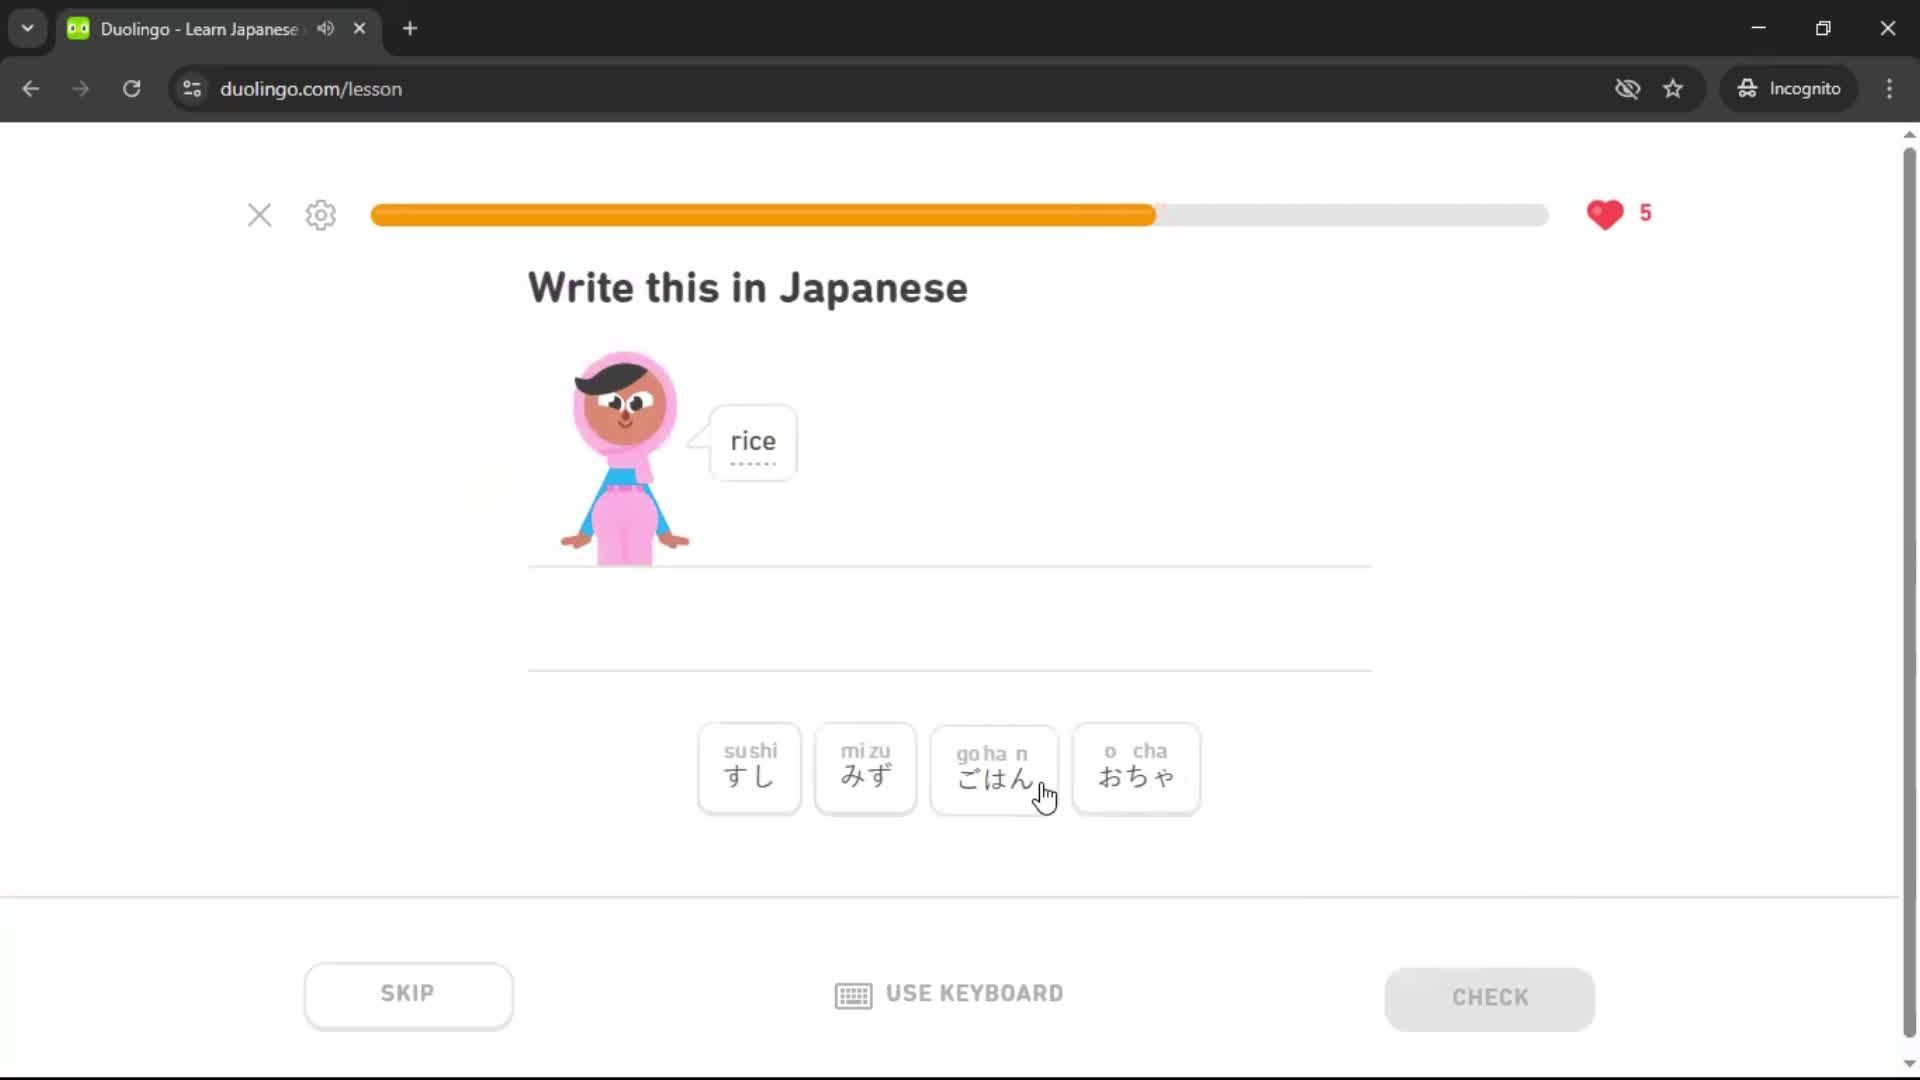This screenshot has width=1920, height=1080.
Task: Switch to the Duolingo - Learn Japanese tab
Action: pos(195,28)
